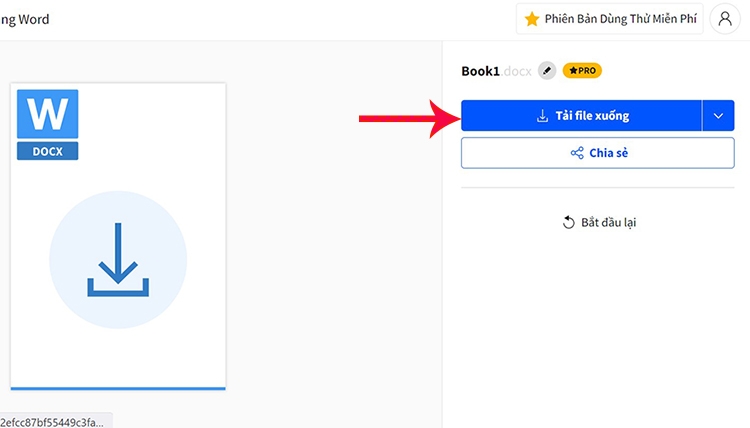Click the large circular download icon
This screenshot has height=428, width=750.
point(118,258)
